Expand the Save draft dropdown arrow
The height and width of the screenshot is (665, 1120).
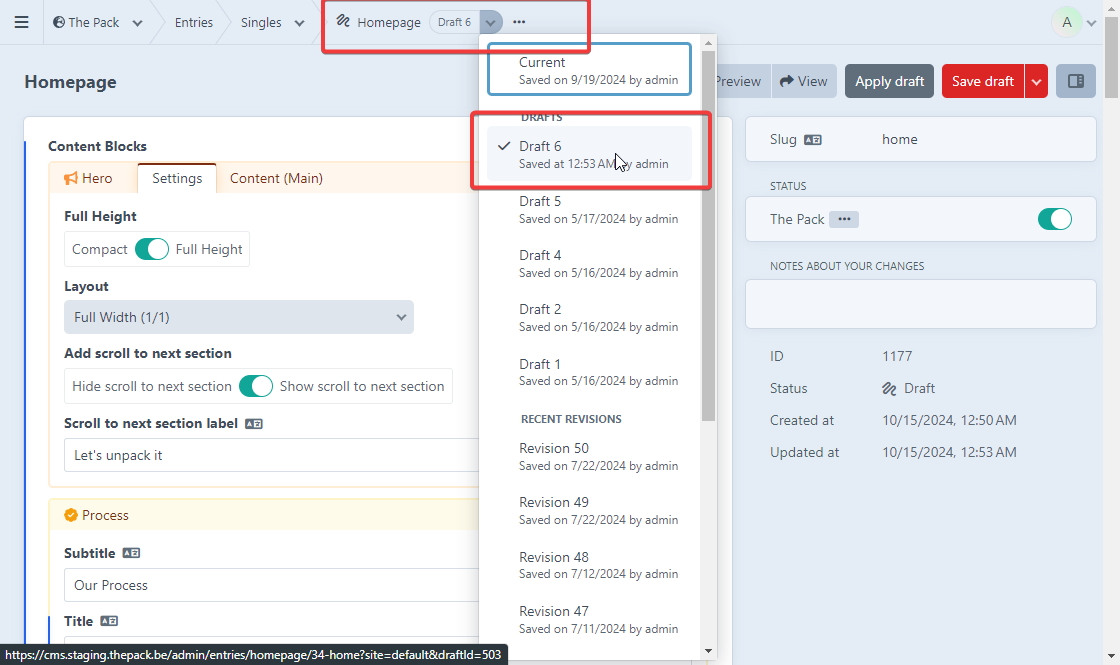coord(1036,81)
